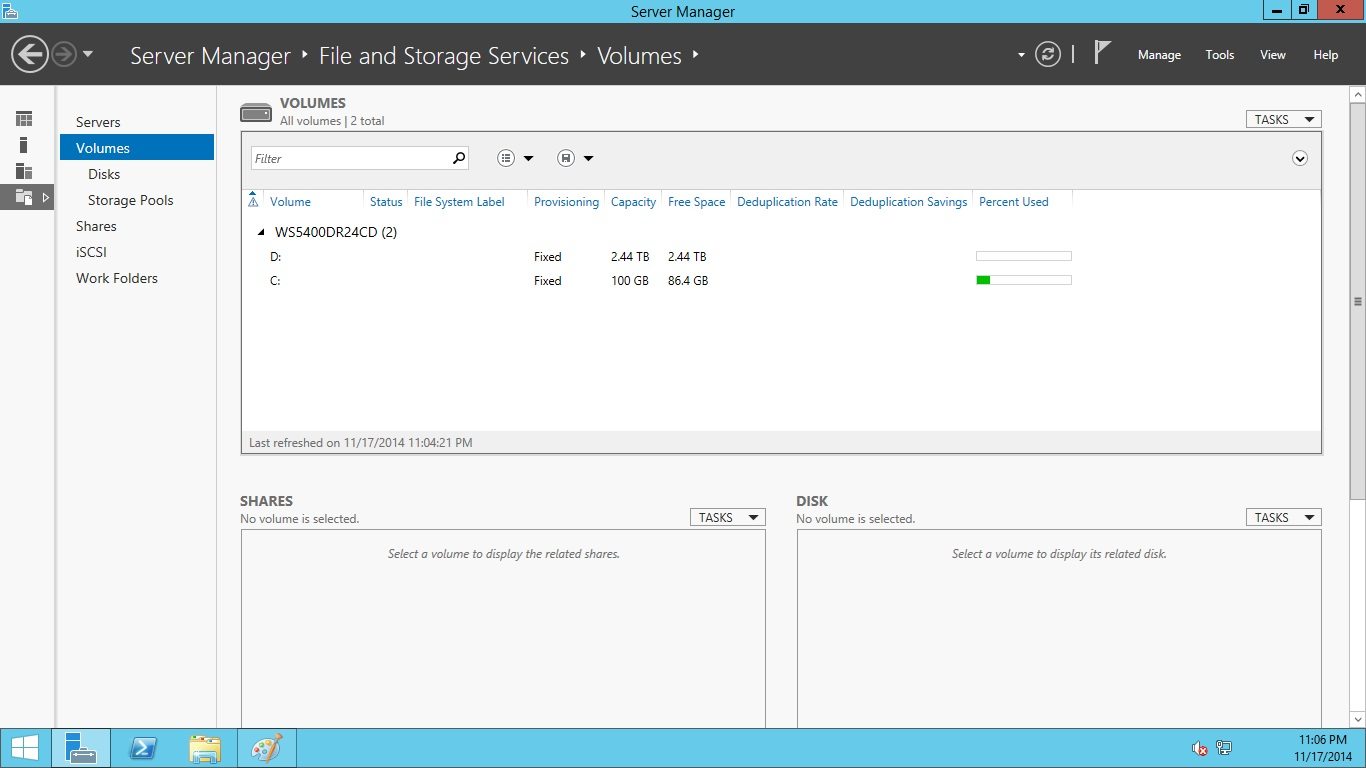Click File and Storage Services breadcrumb
1366x768 pixels.
[444, 56]
